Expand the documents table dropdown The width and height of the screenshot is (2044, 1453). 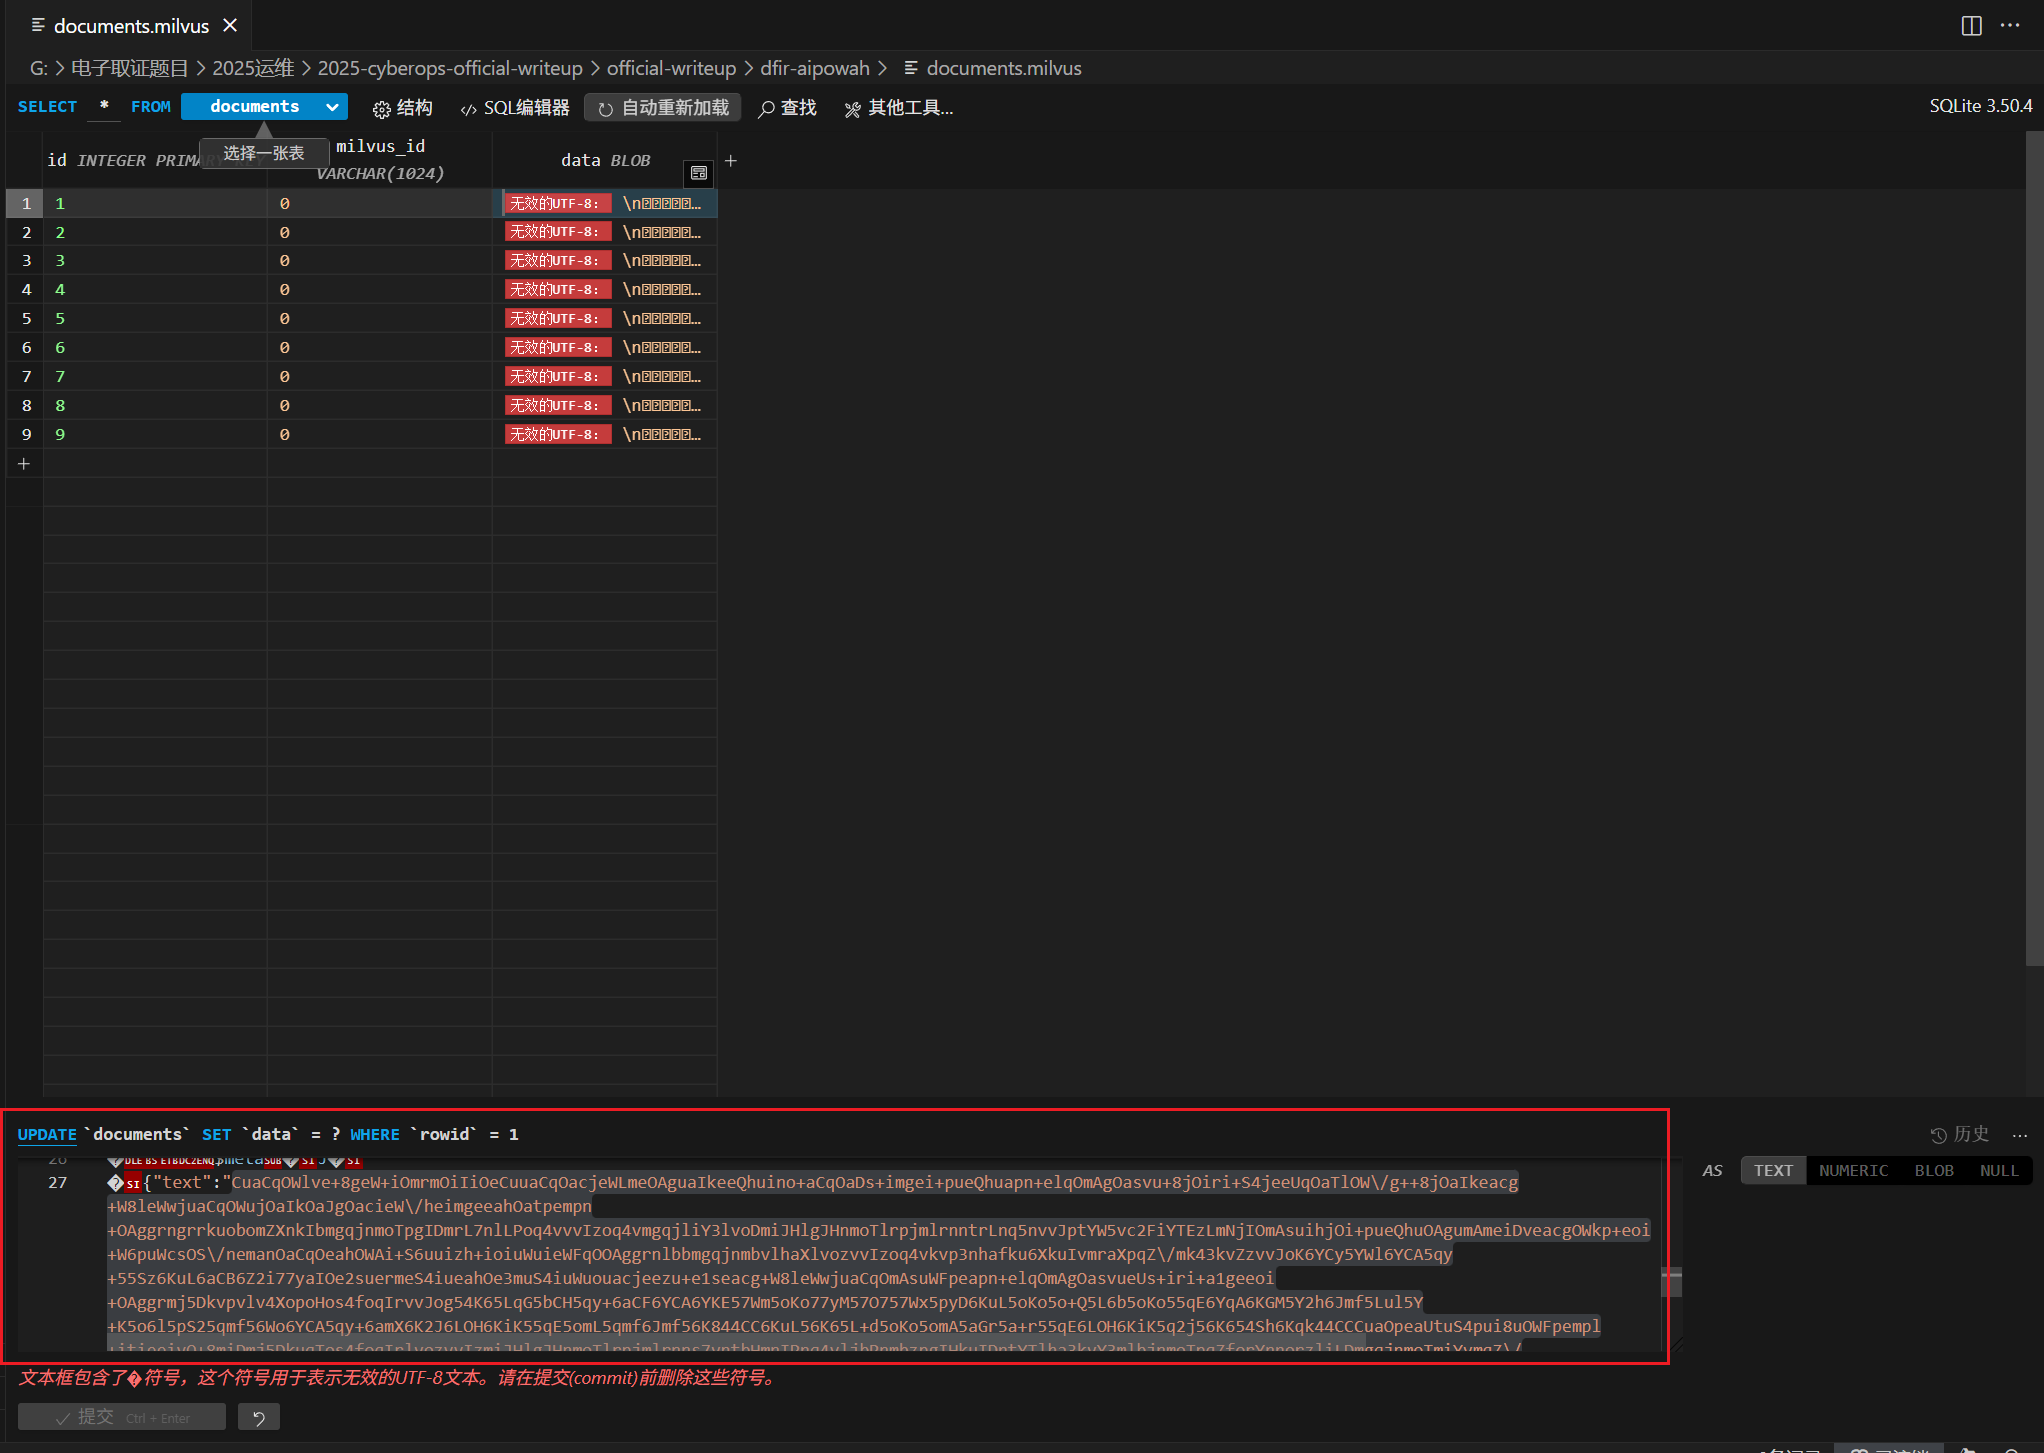[332, 107]
